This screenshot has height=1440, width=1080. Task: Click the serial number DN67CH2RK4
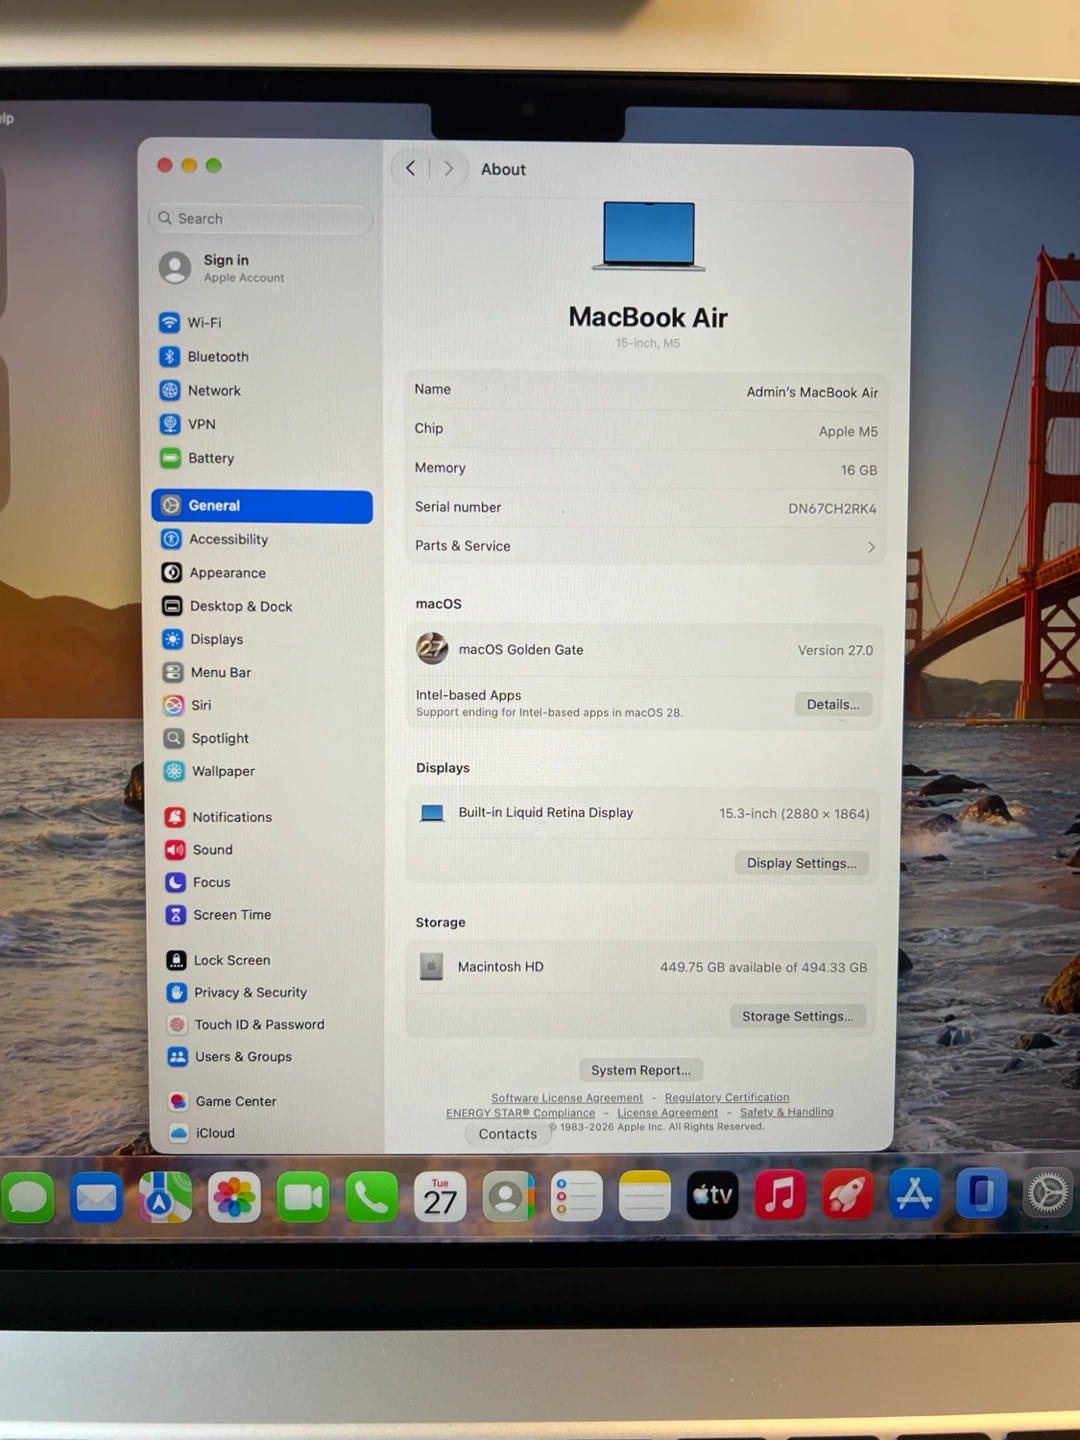pos(832,509)
